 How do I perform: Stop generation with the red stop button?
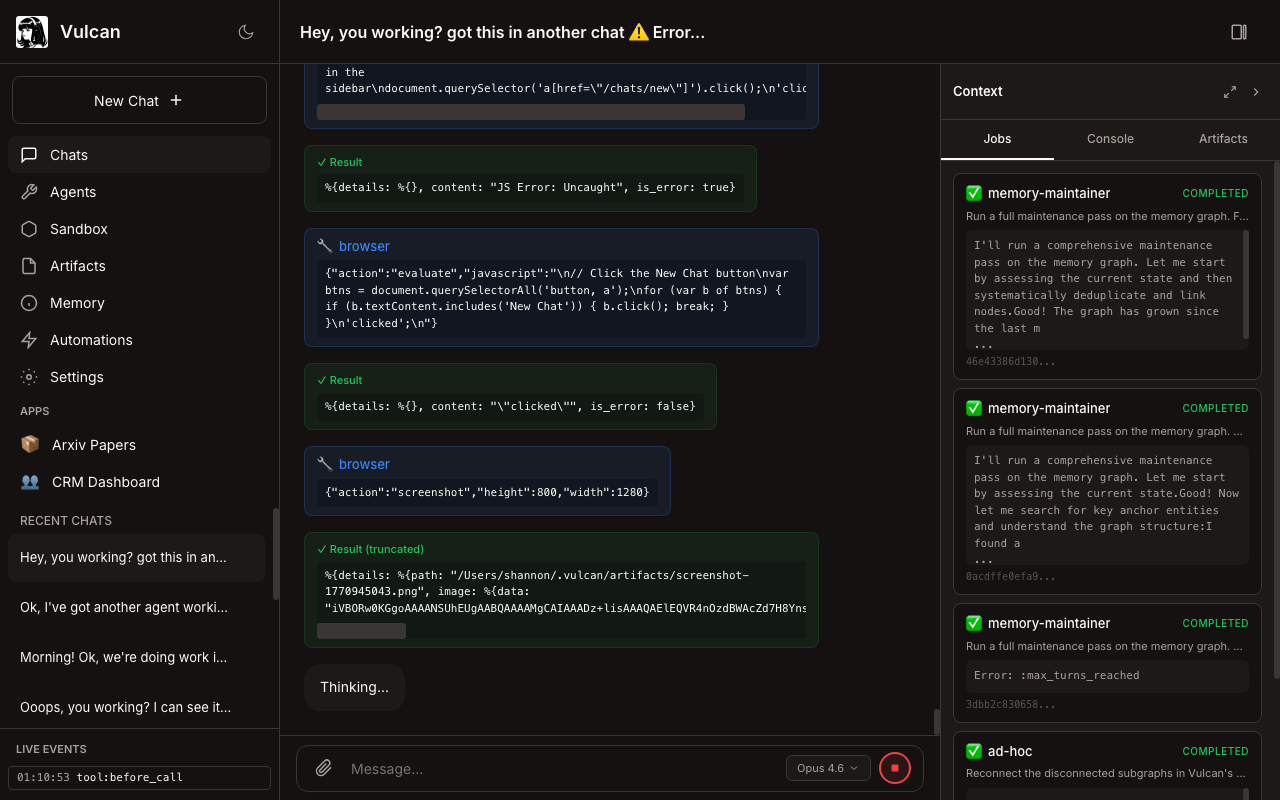(x=895, y=768)
